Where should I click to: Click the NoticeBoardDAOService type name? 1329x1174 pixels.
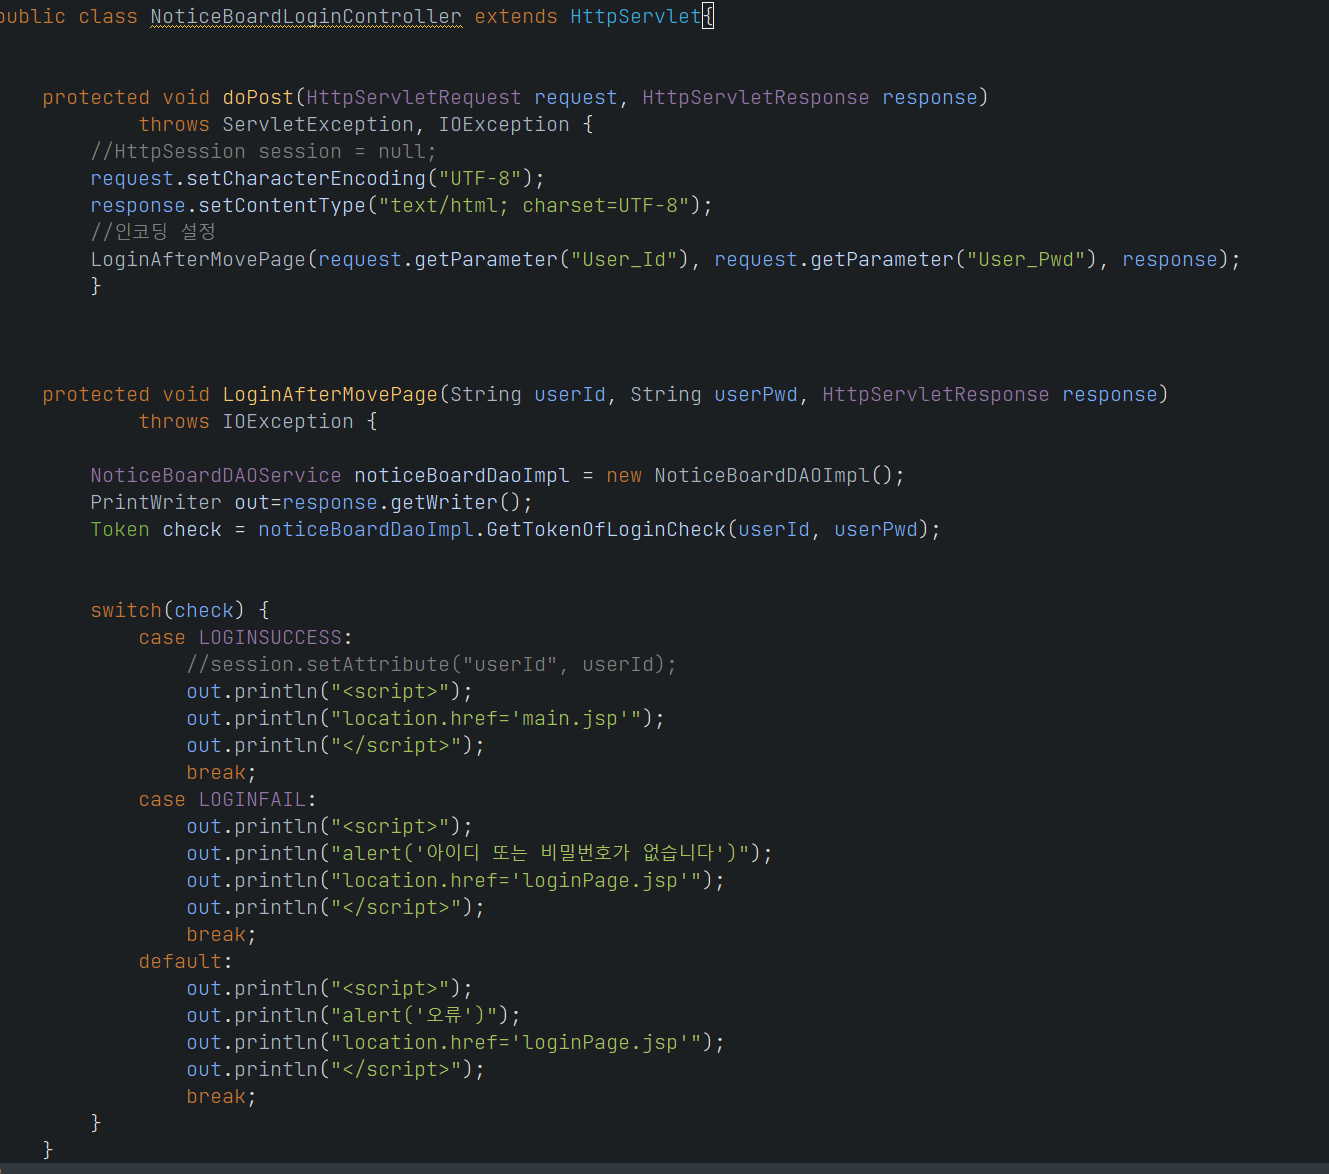216,476
